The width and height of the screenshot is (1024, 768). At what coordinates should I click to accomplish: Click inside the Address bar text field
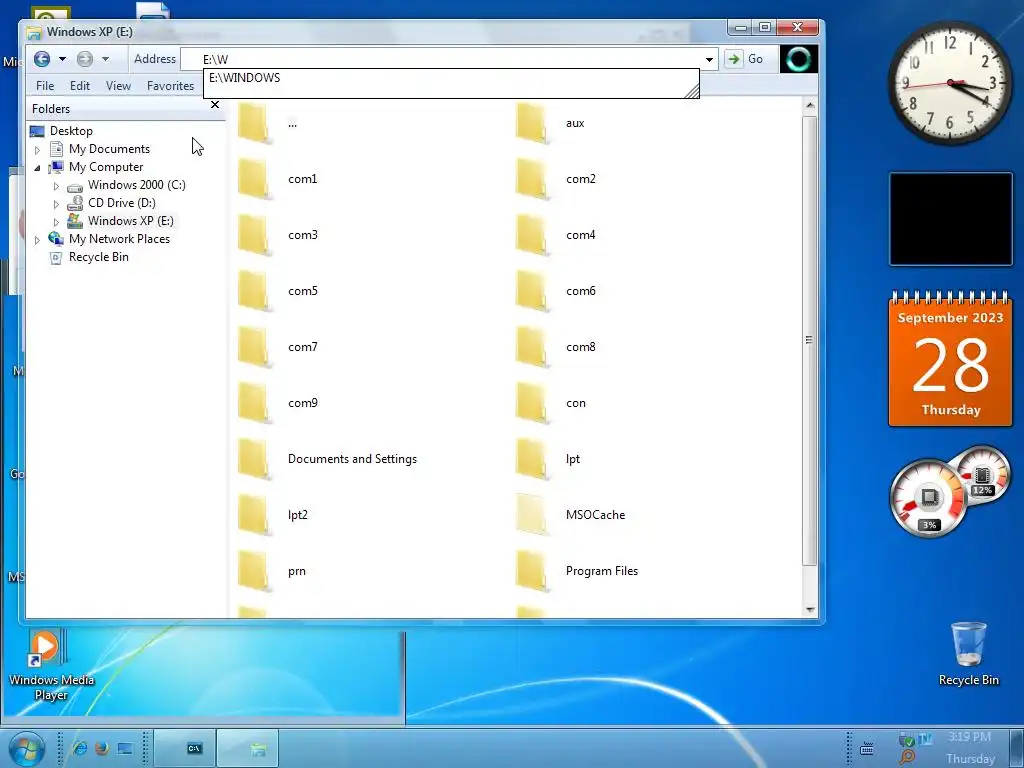pyautogui.click(x=441, y=59)
